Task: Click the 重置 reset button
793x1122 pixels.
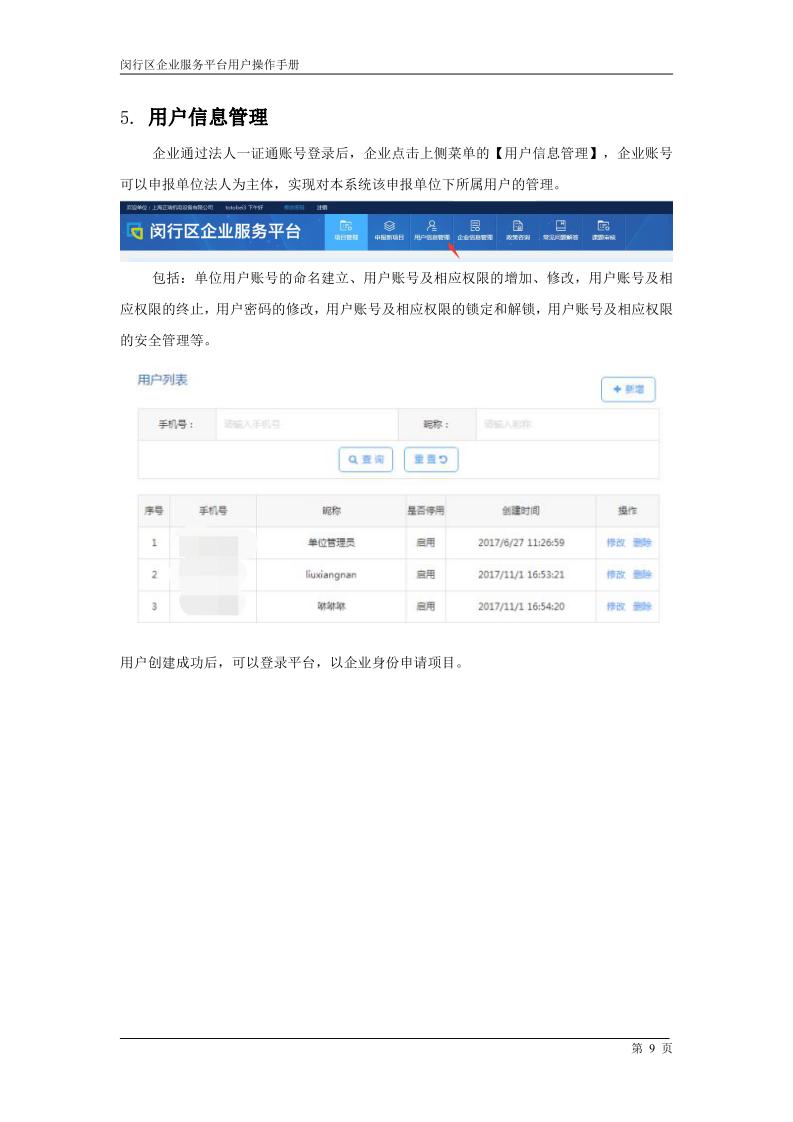Action: coord(431,459)
